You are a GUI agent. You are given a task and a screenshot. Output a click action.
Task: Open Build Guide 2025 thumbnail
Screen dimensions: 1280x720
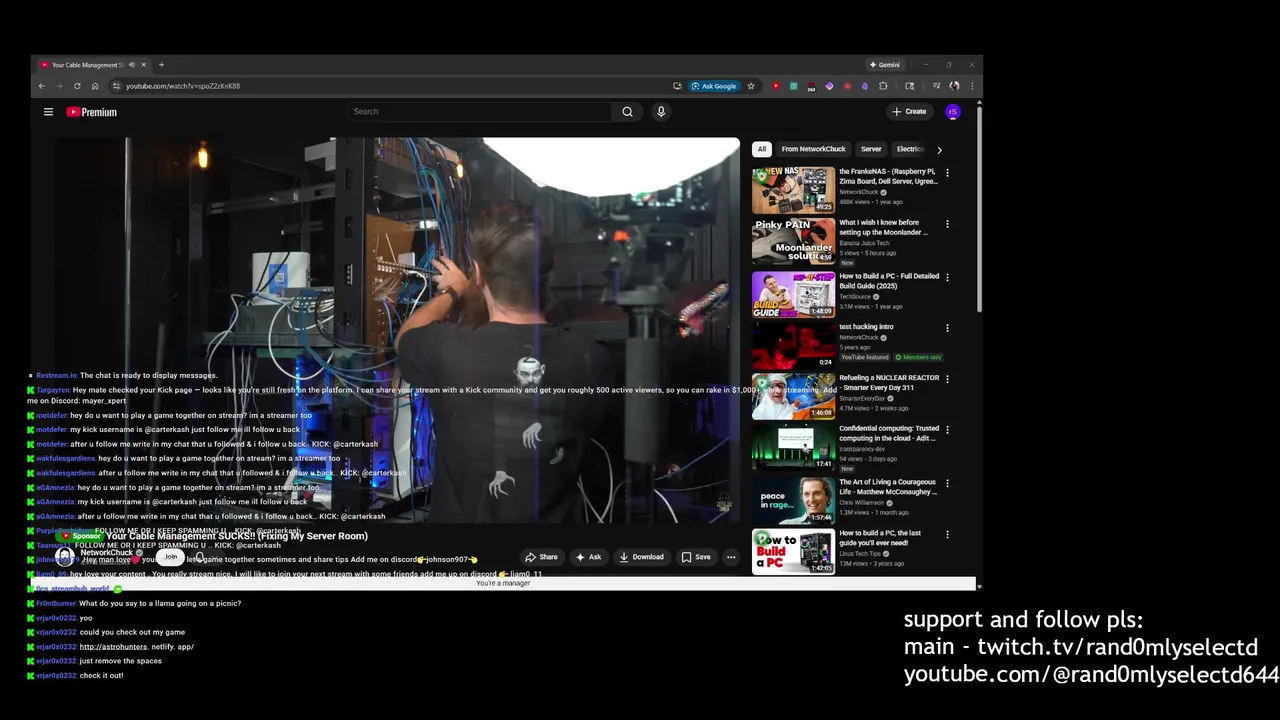pos(793,294)
